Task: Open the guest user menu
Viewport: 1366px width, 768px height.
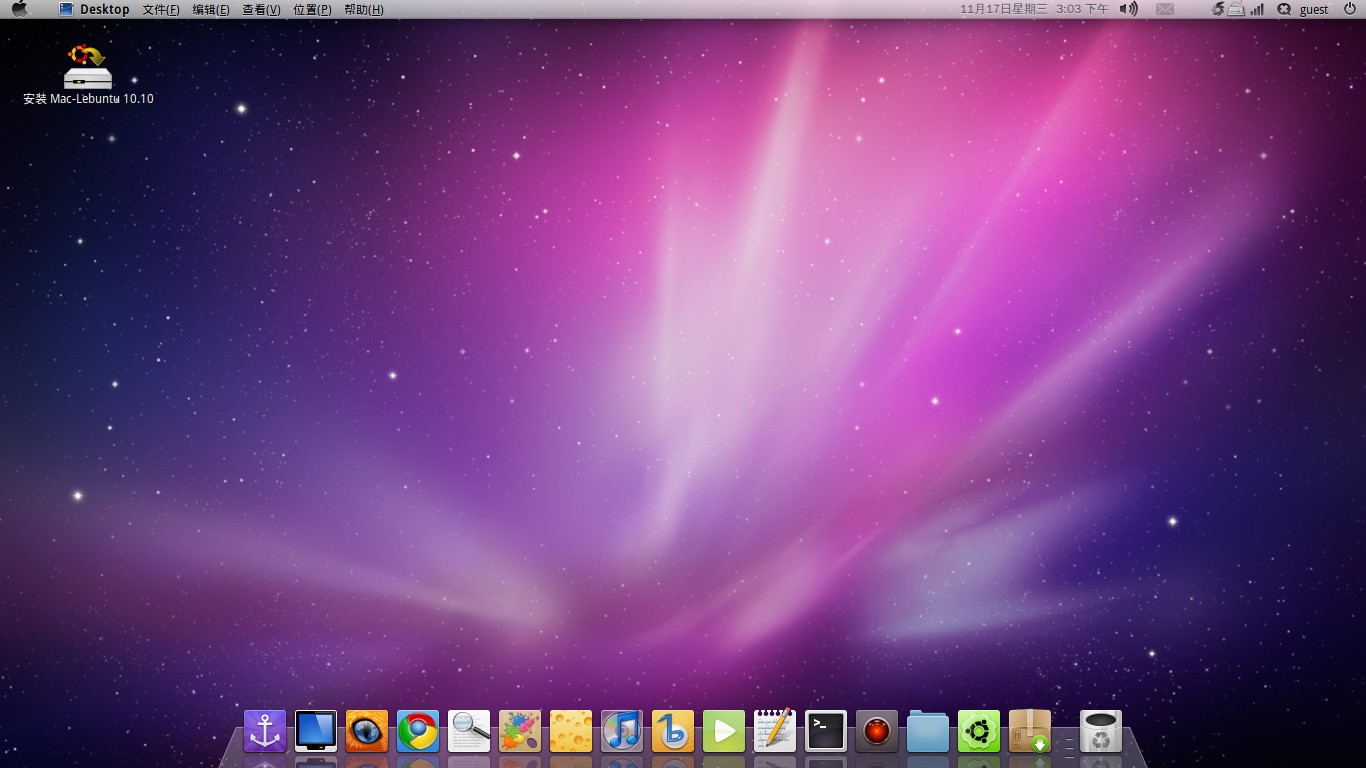Action: pyautogui.click(x=1314, y=9)
